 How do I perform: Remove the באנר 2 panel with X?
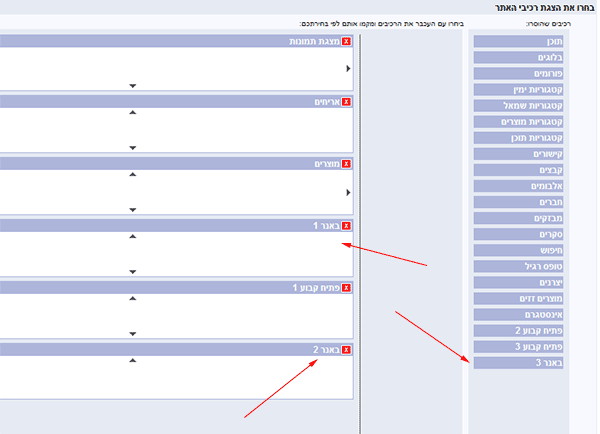[347, 350]
